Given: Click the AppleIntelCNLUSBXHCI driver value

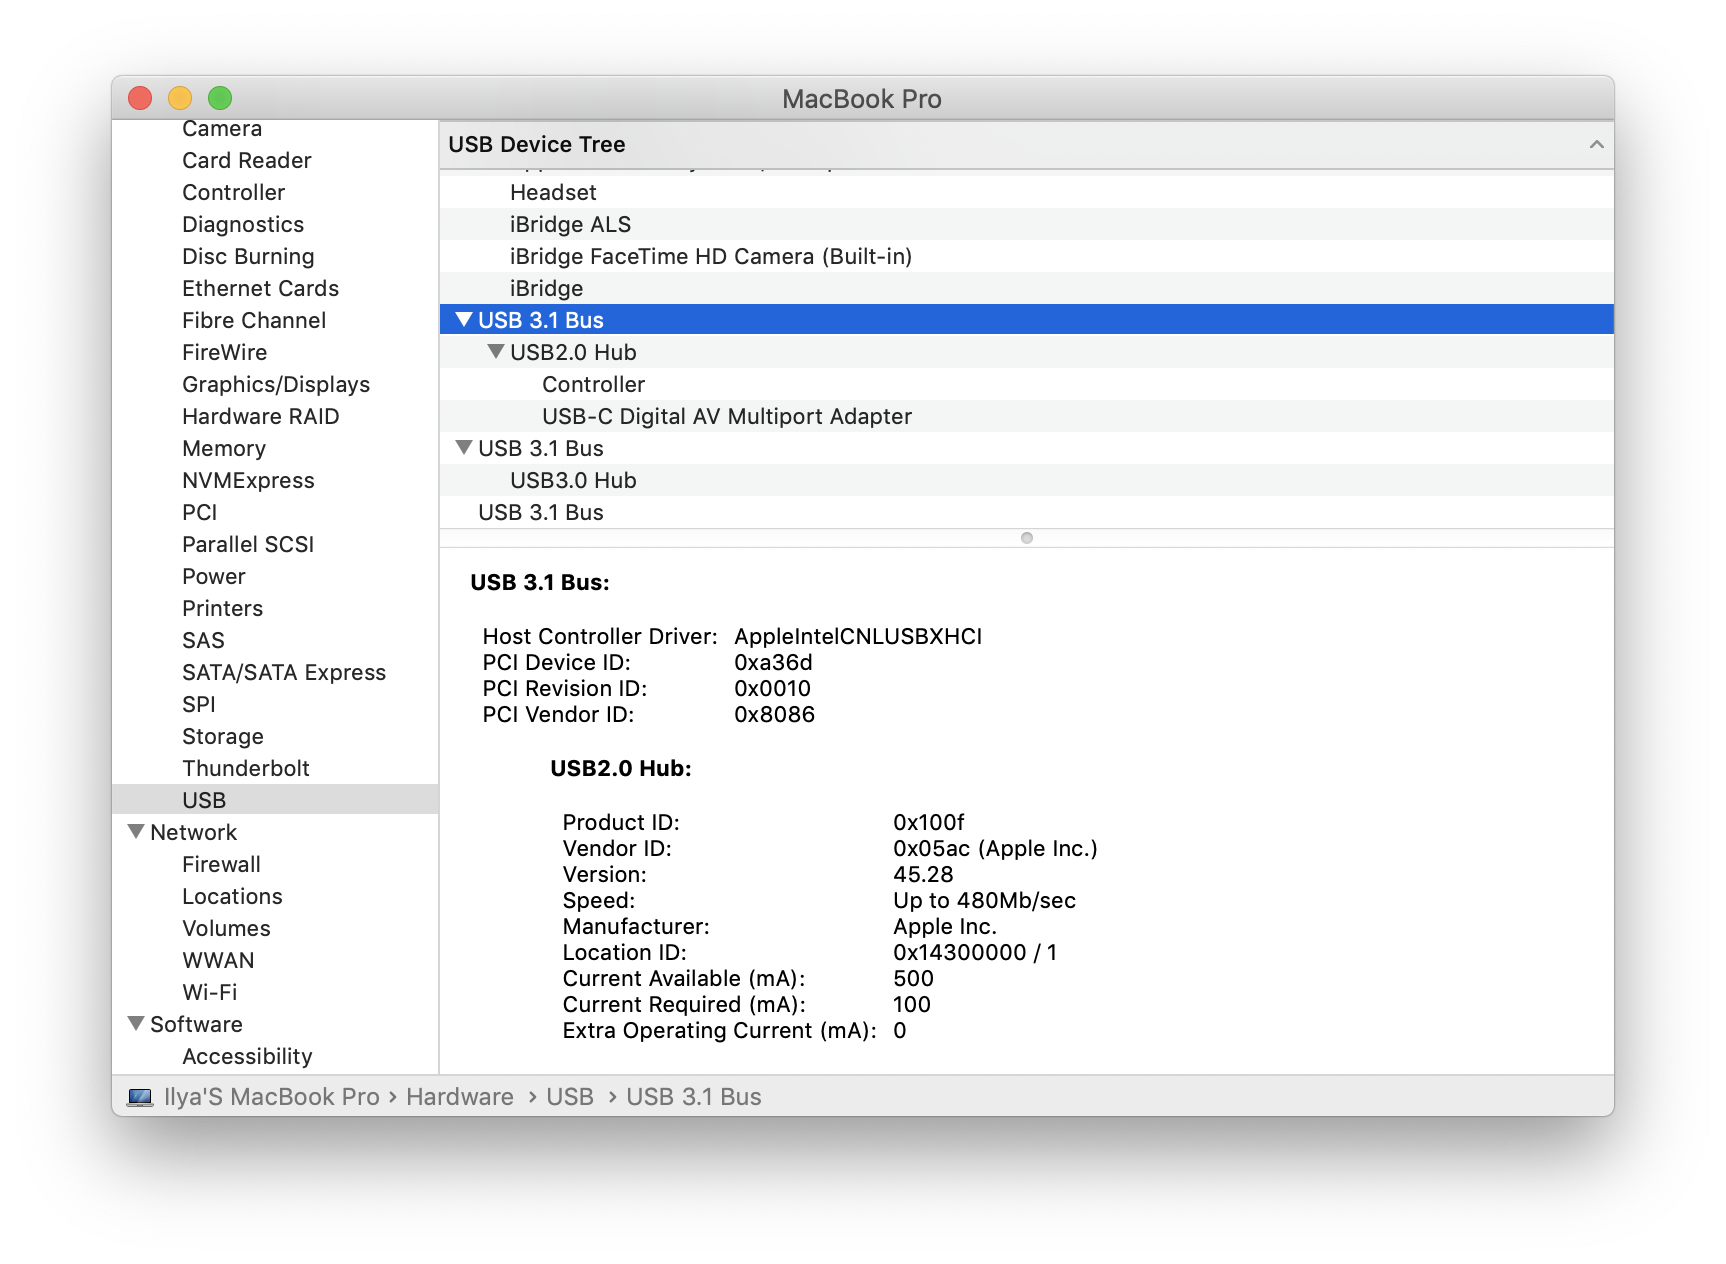Looking at the screenshot, I should point(858,636).
